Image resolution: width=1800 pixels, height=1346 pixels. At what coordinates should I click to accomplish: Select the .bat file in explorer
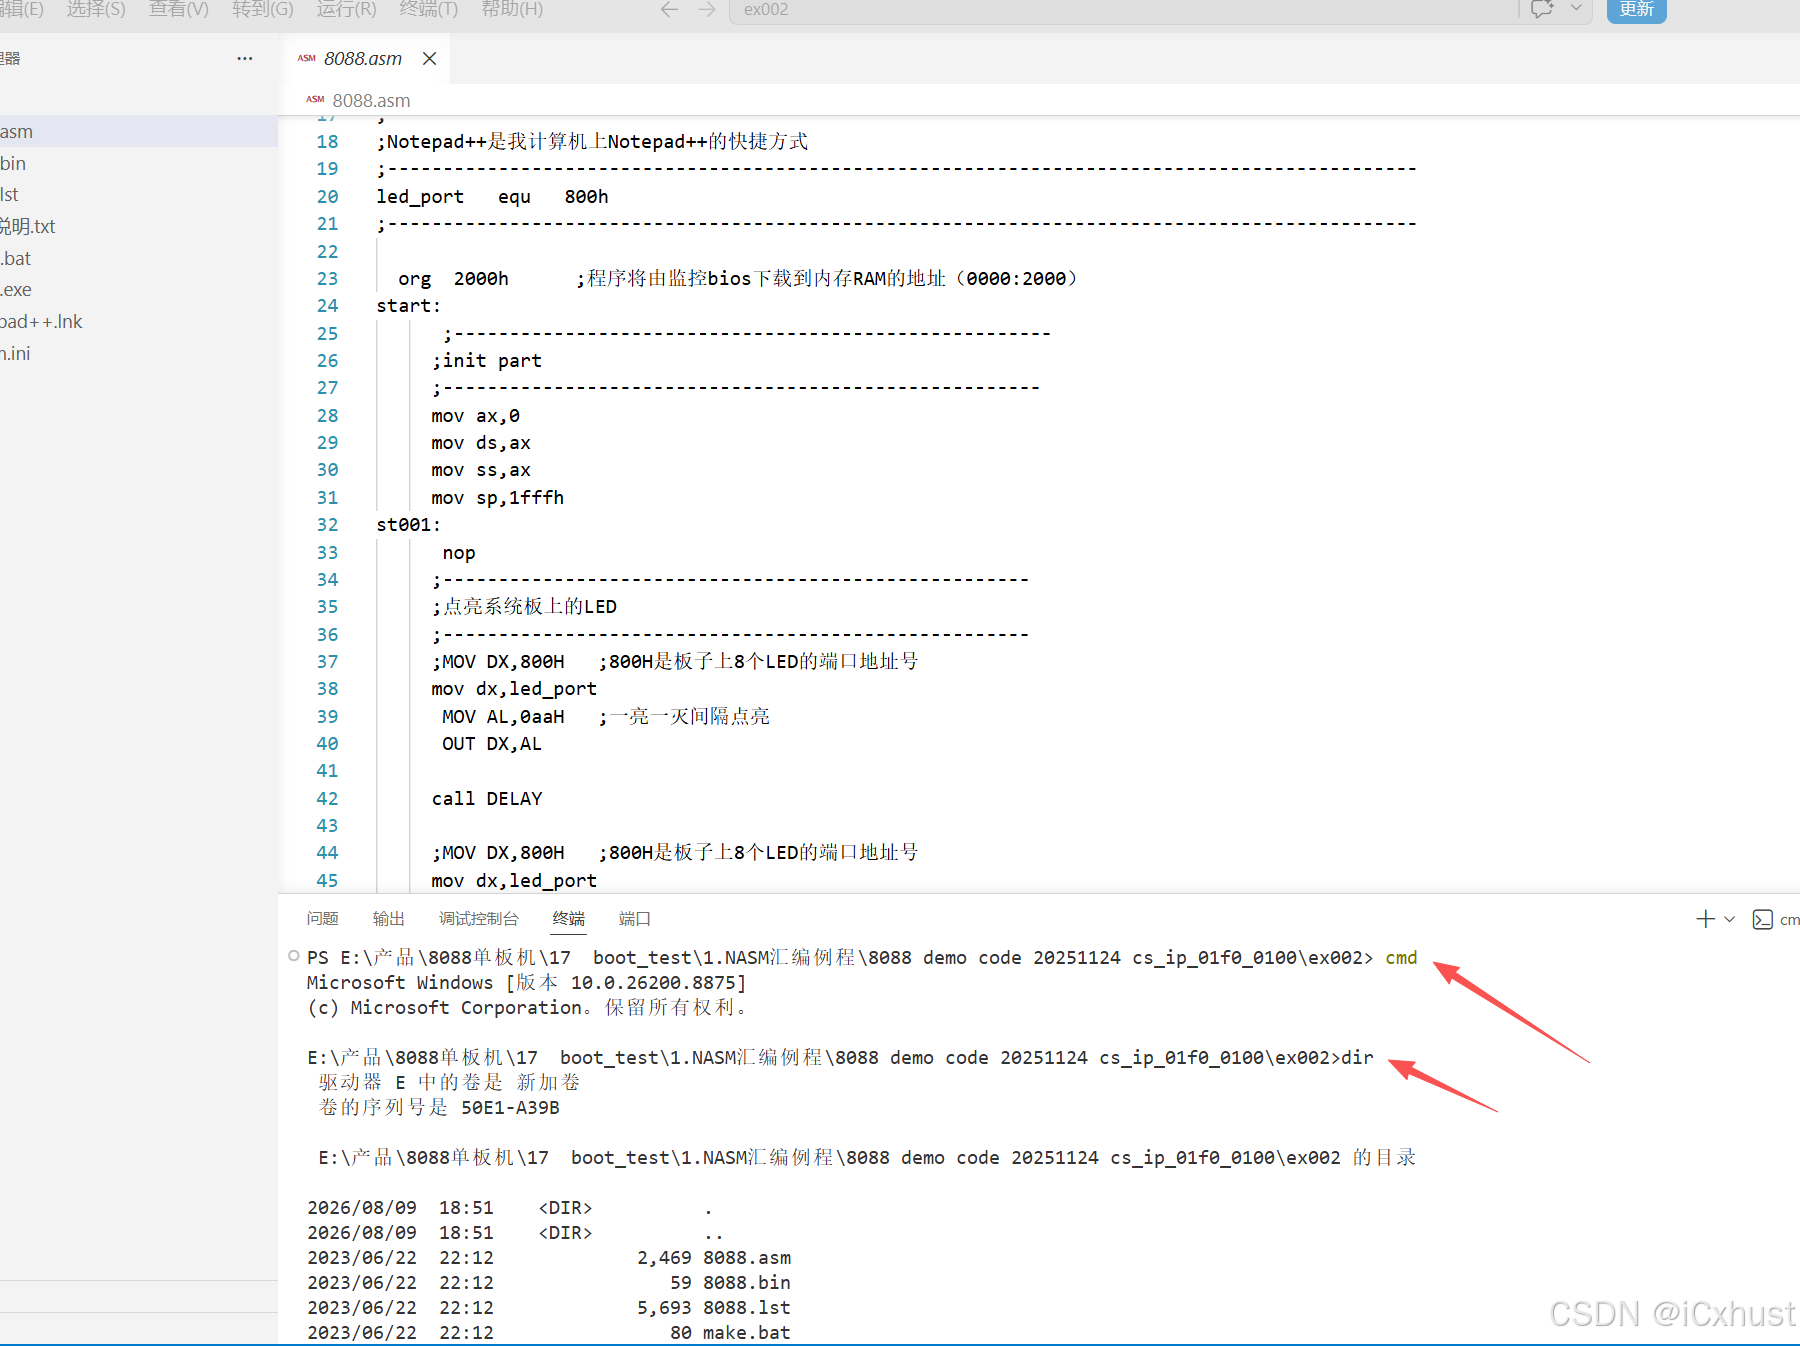(x=139, y=259)
